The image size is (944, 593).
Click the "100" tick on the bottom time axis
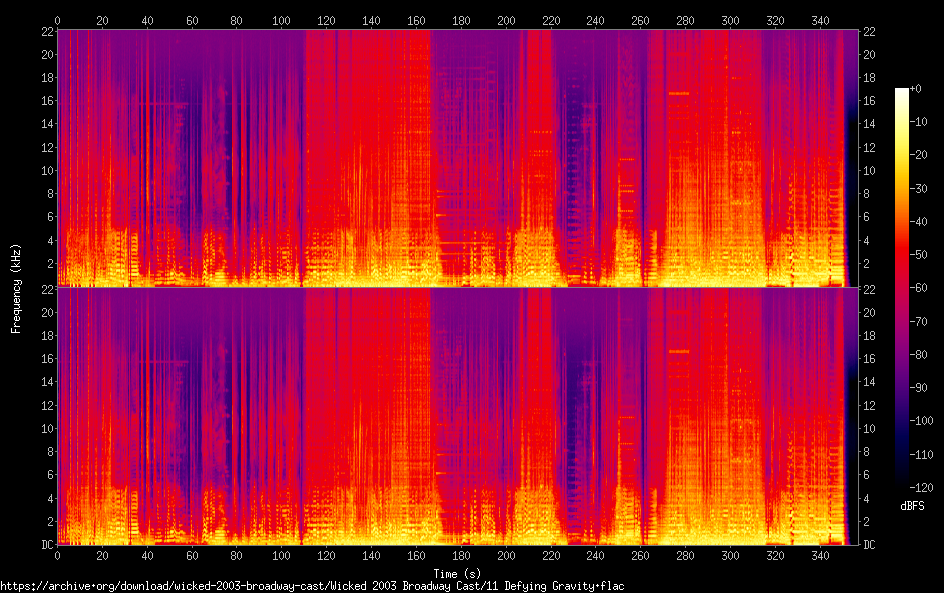click(281, 556)
